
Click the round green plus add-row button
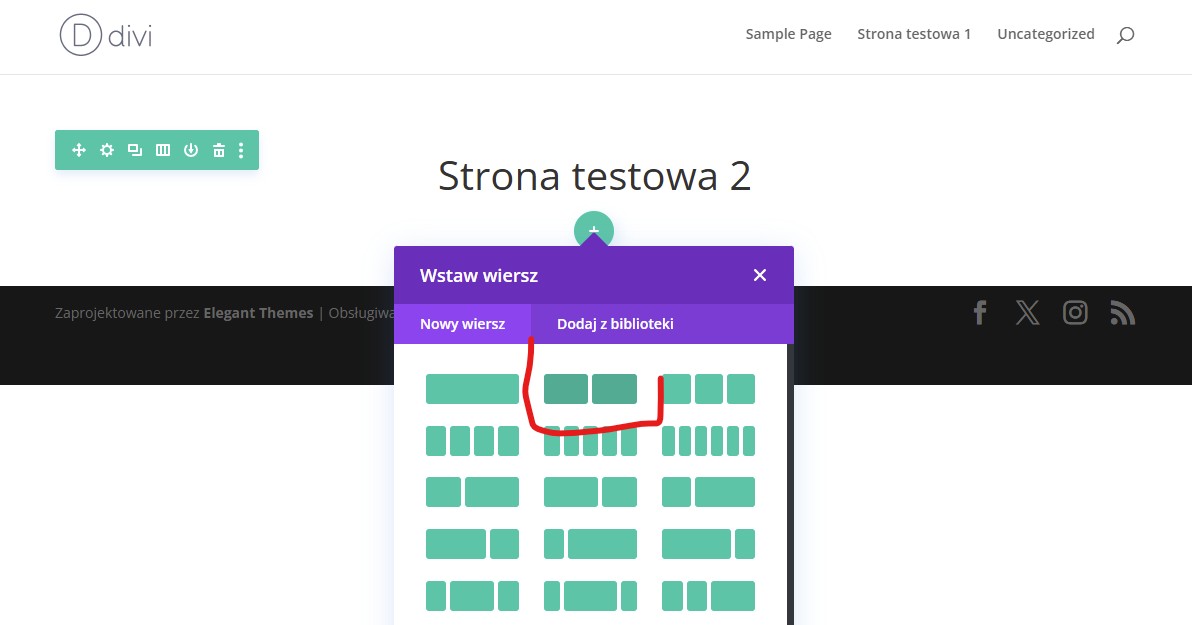tap(593, 228)
